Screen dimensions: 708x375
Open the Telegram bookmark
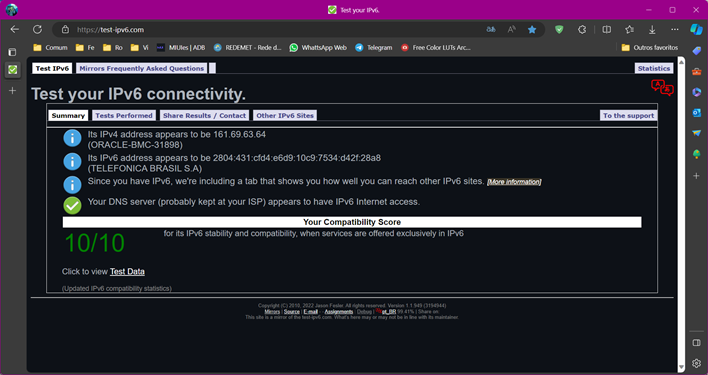[x=373, y=47]
